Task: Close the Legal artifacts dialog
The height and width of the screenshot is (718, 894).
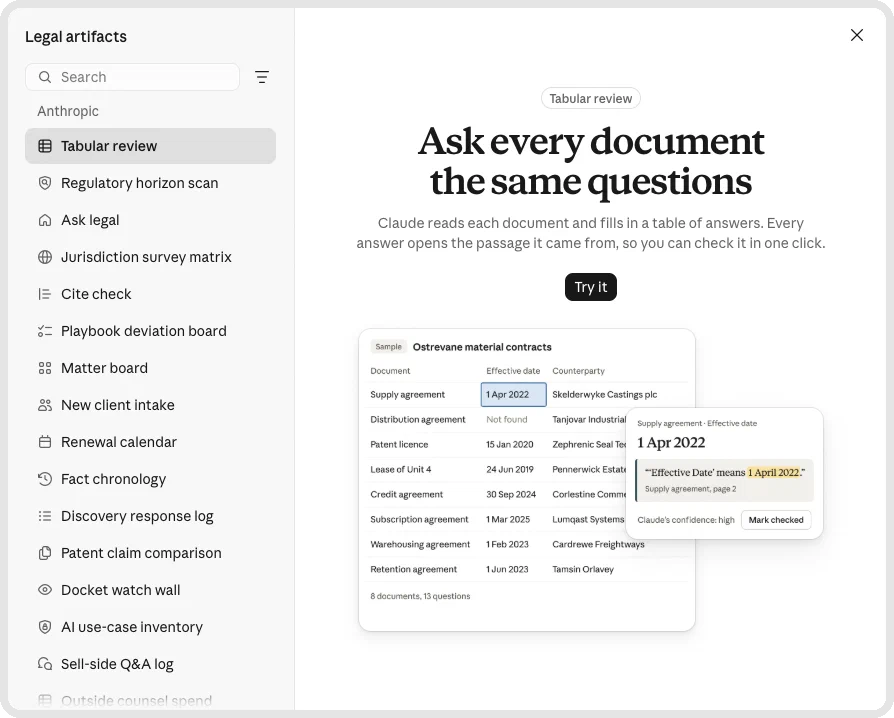Action: point(856,35)
